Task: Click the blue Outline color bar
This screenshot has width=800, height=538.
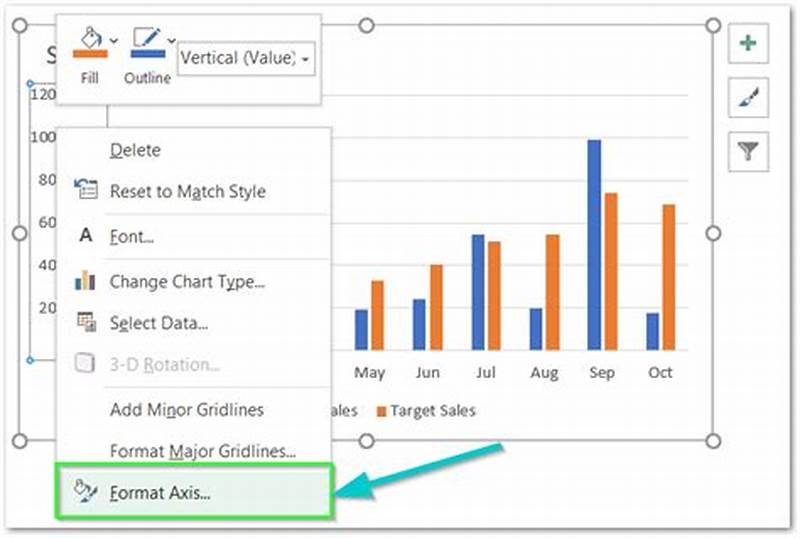Action: (148, 54)
